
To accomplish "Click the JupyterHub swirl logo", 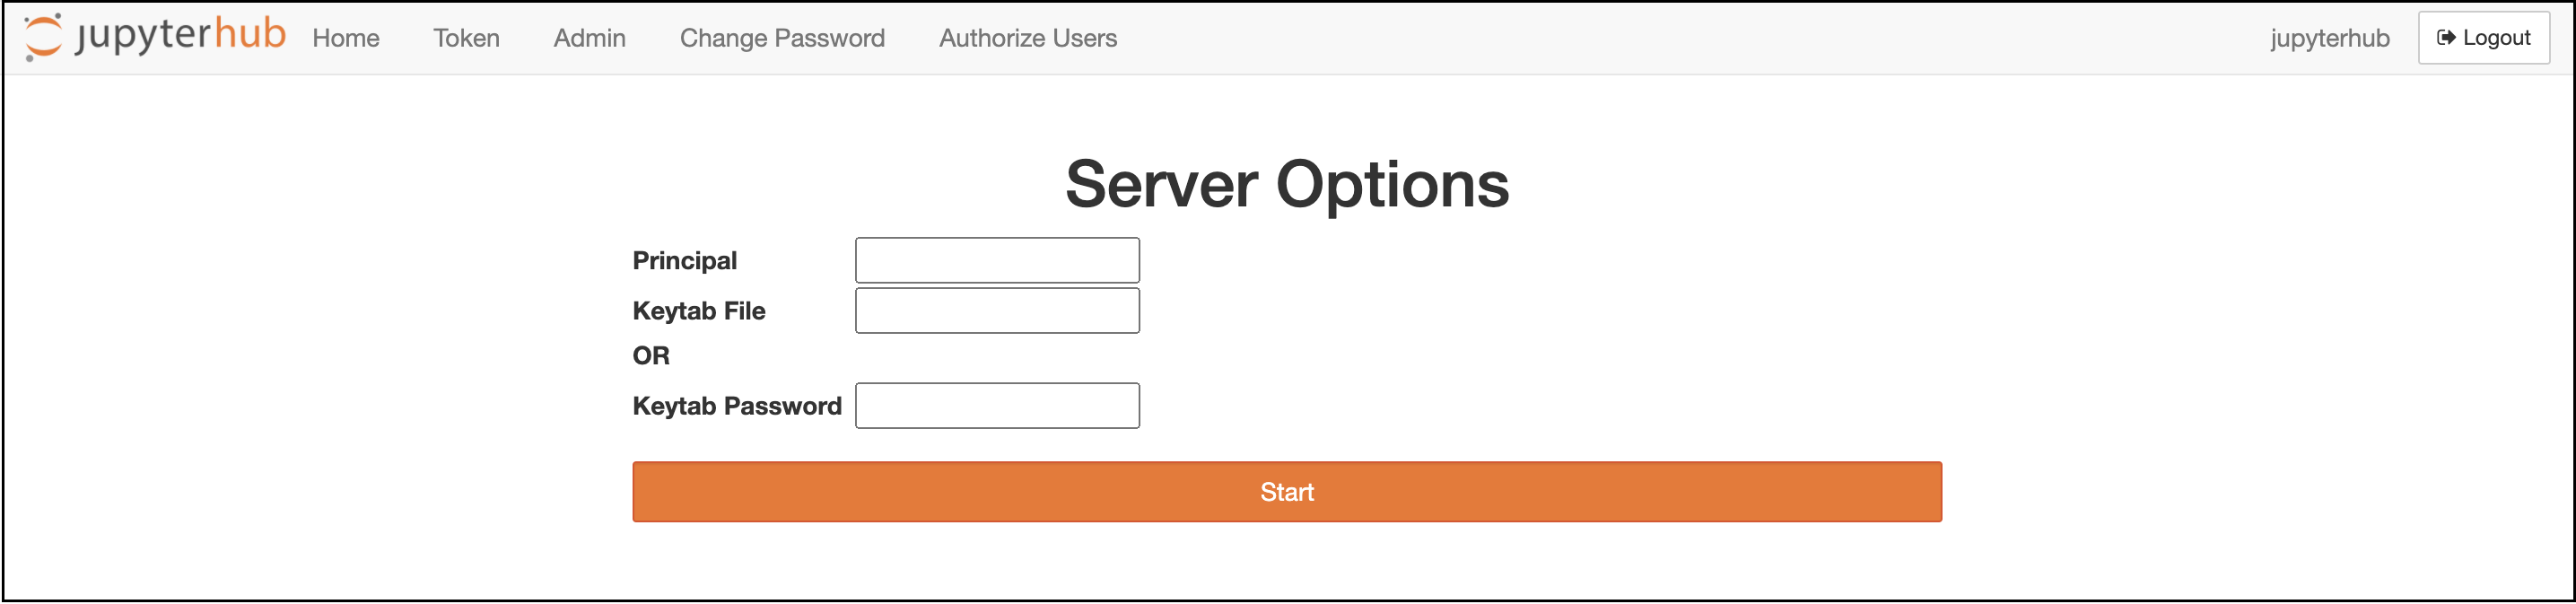I will tap(43, 37).
